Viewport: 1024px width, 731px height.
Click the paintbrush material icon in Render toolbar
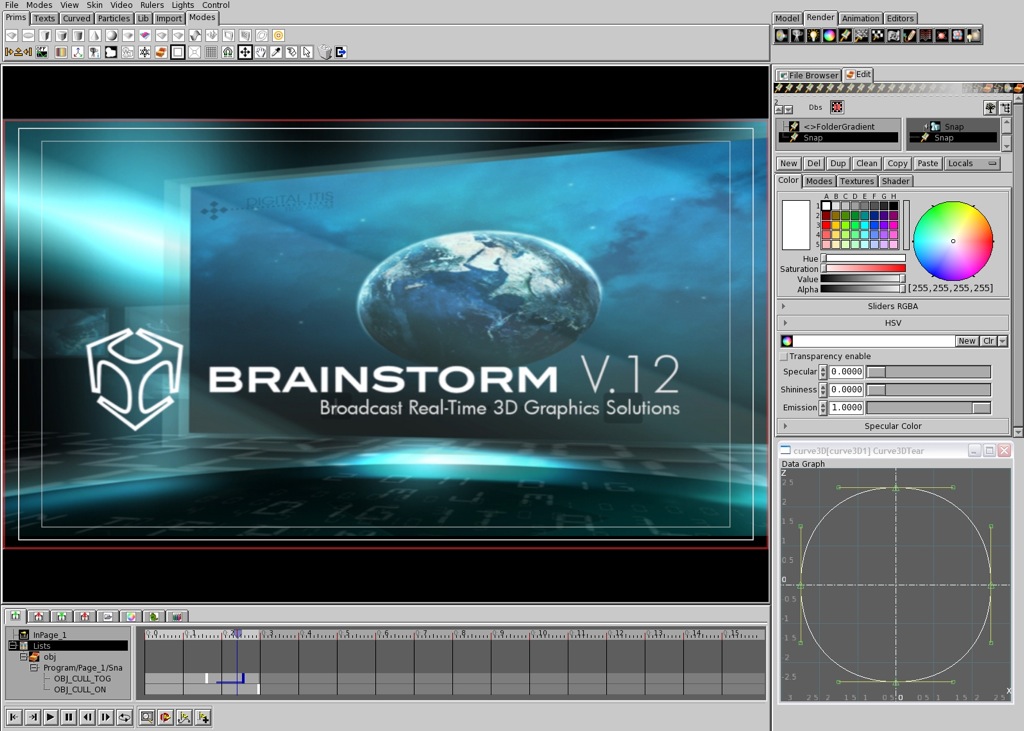click(x=845, y=36)
